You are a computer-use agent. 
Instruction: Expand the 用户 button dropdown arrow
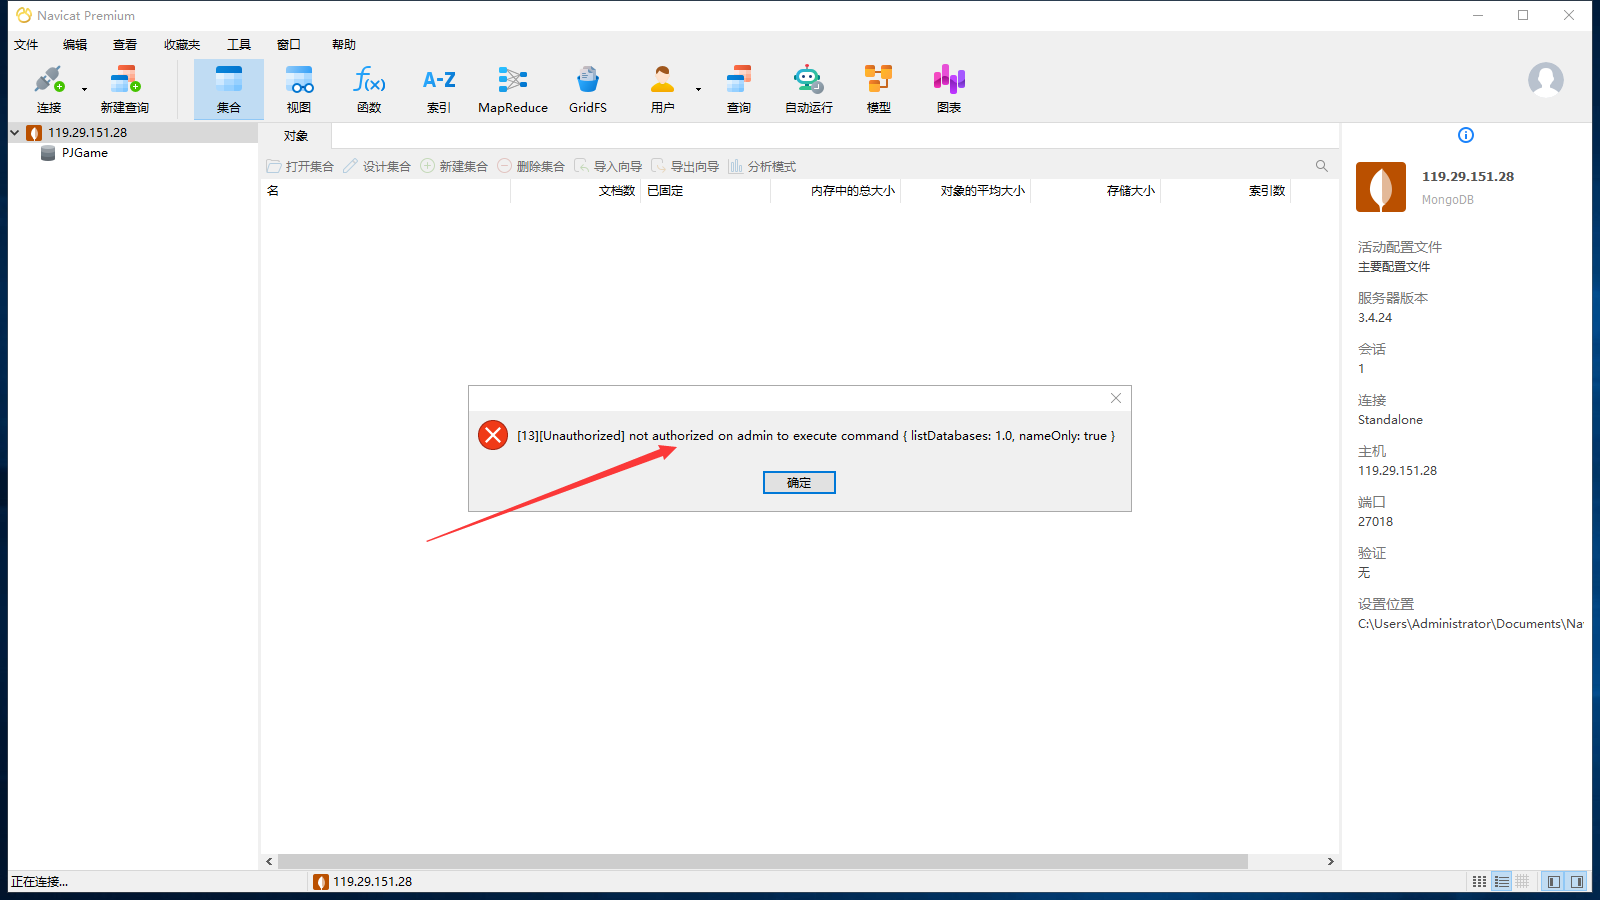[x=698, y=89]
